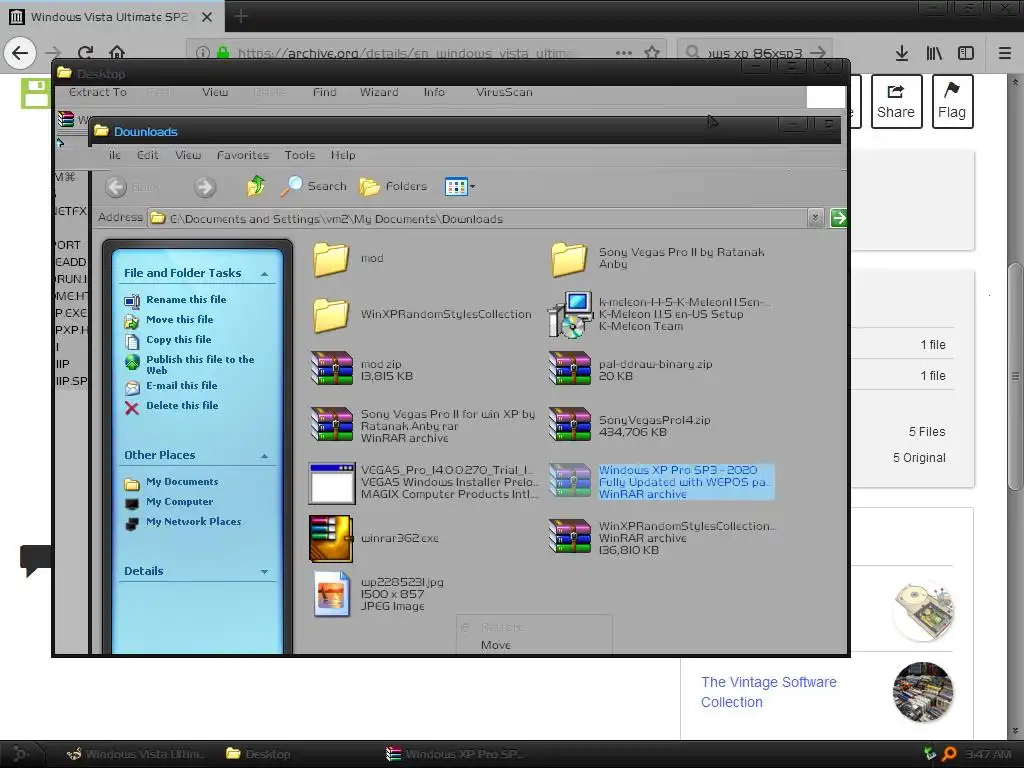Select the winrar362.exe file
The image size is (1024, 768).
[331, 539]
